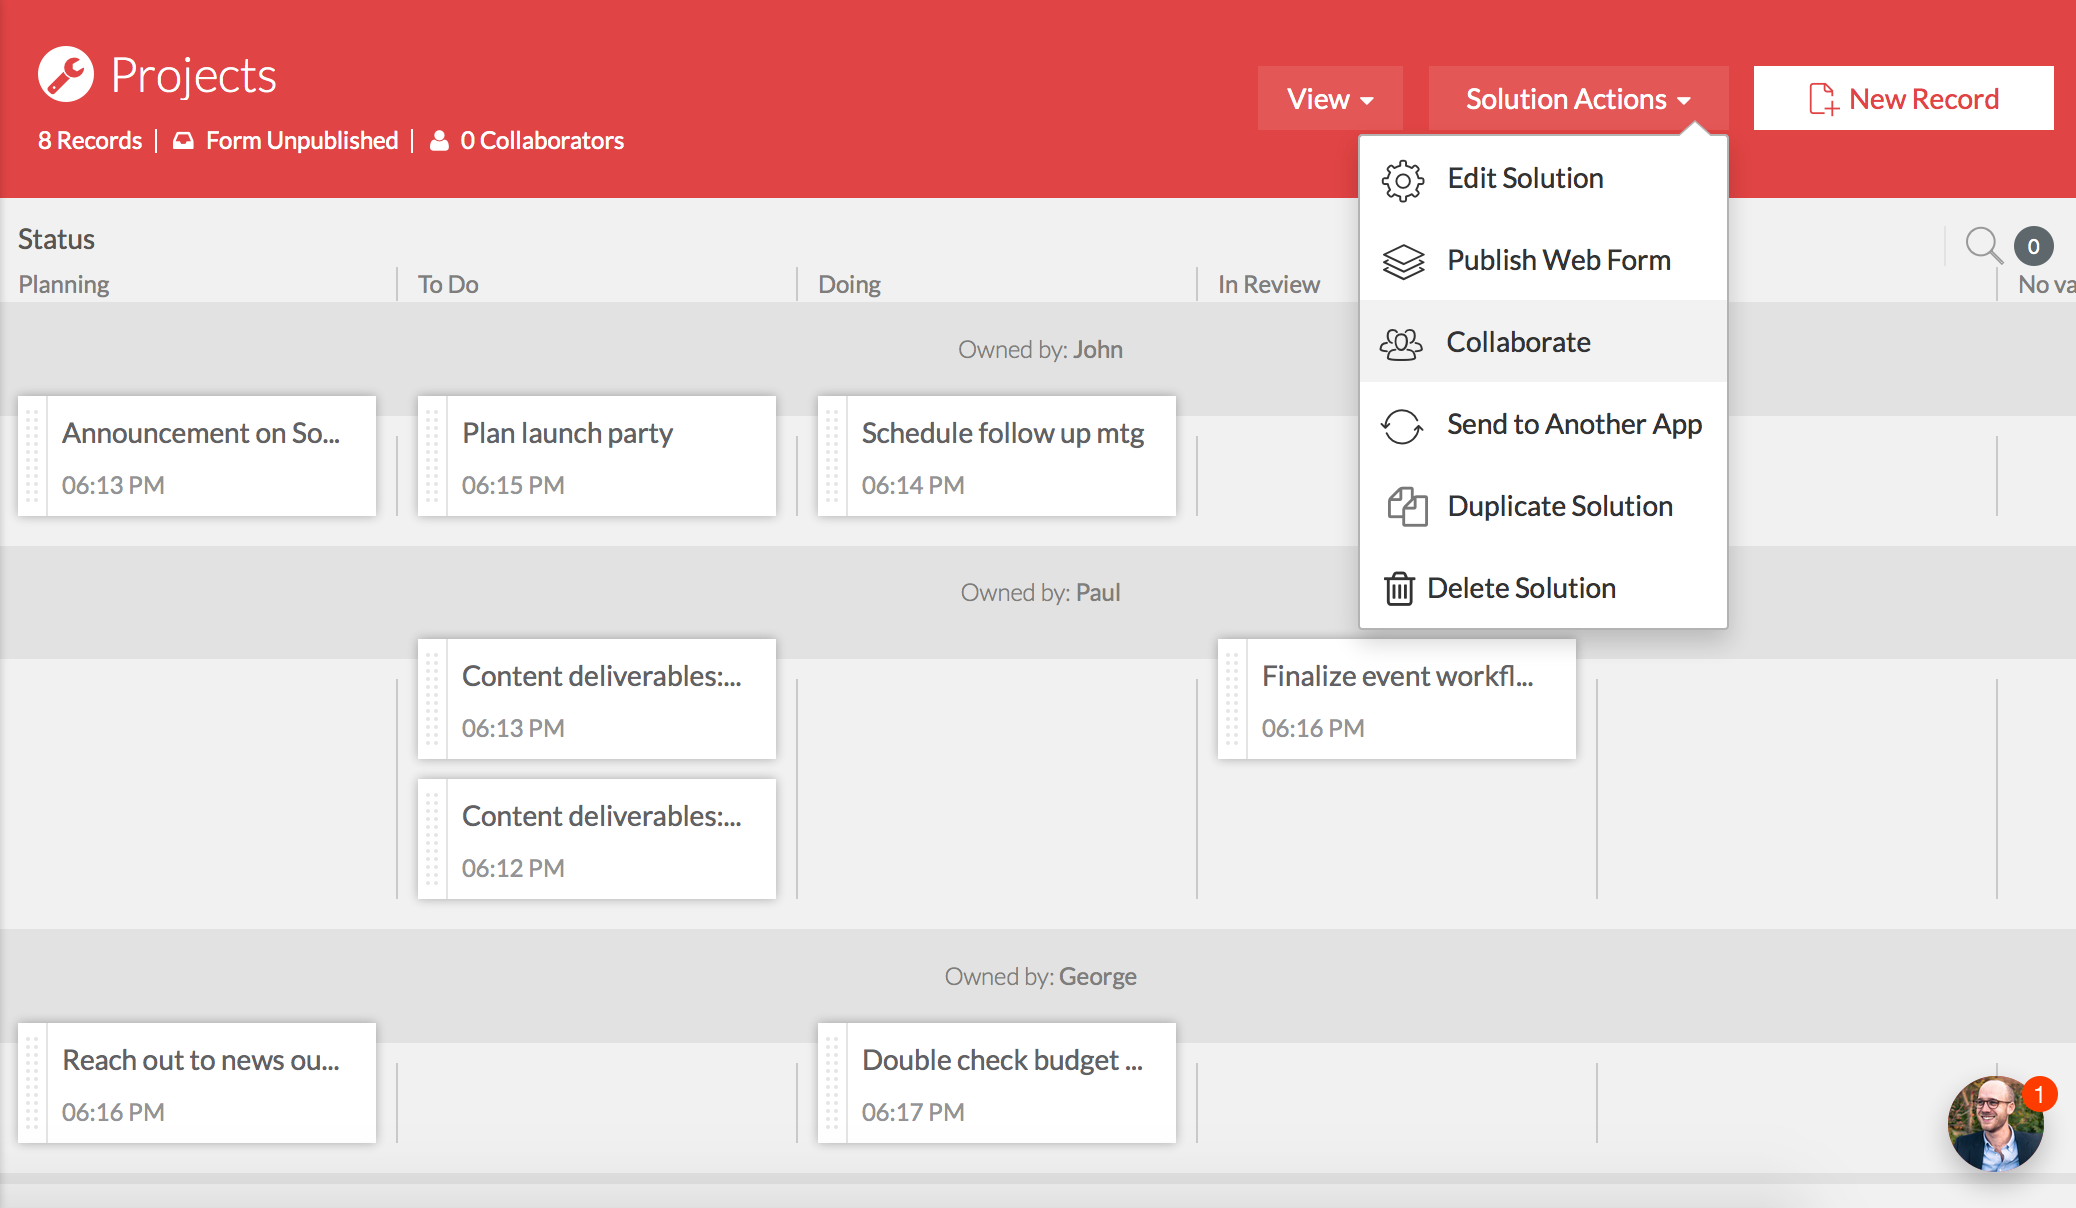The image size is (2076, 1208).
Task: Expand the View dropdown
Action: (1329, 99)
